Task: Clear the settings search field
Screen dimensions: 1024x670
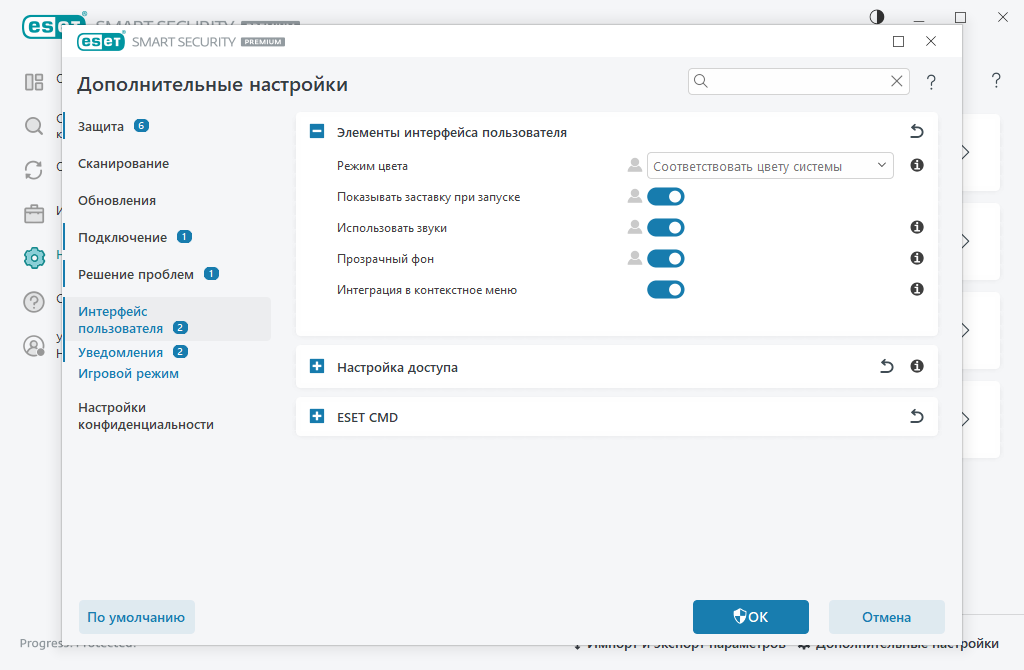Action: point(897,81)
